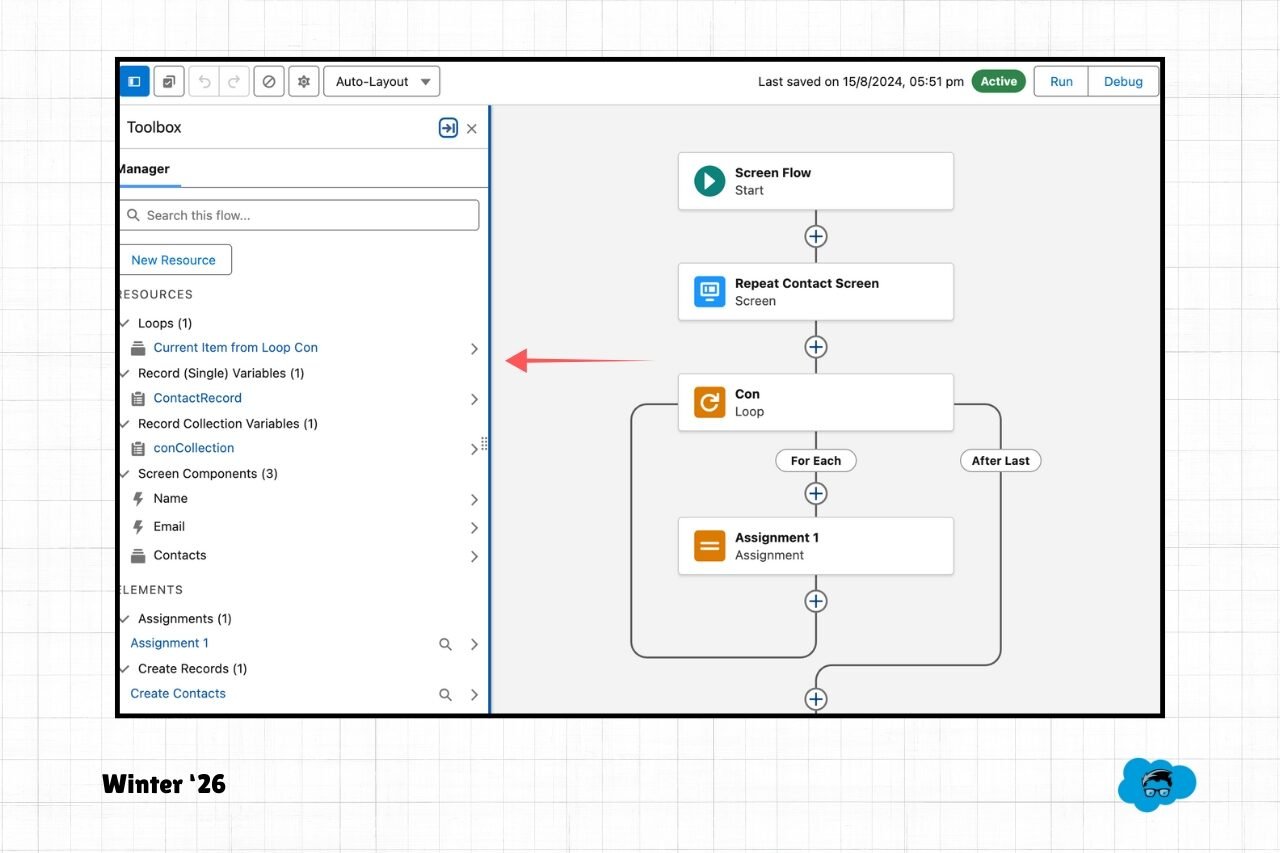Image resolution: width=1280 pixels, height=853 pixels.
Task: Open flow settings gear icon
Action: point(304,81)
